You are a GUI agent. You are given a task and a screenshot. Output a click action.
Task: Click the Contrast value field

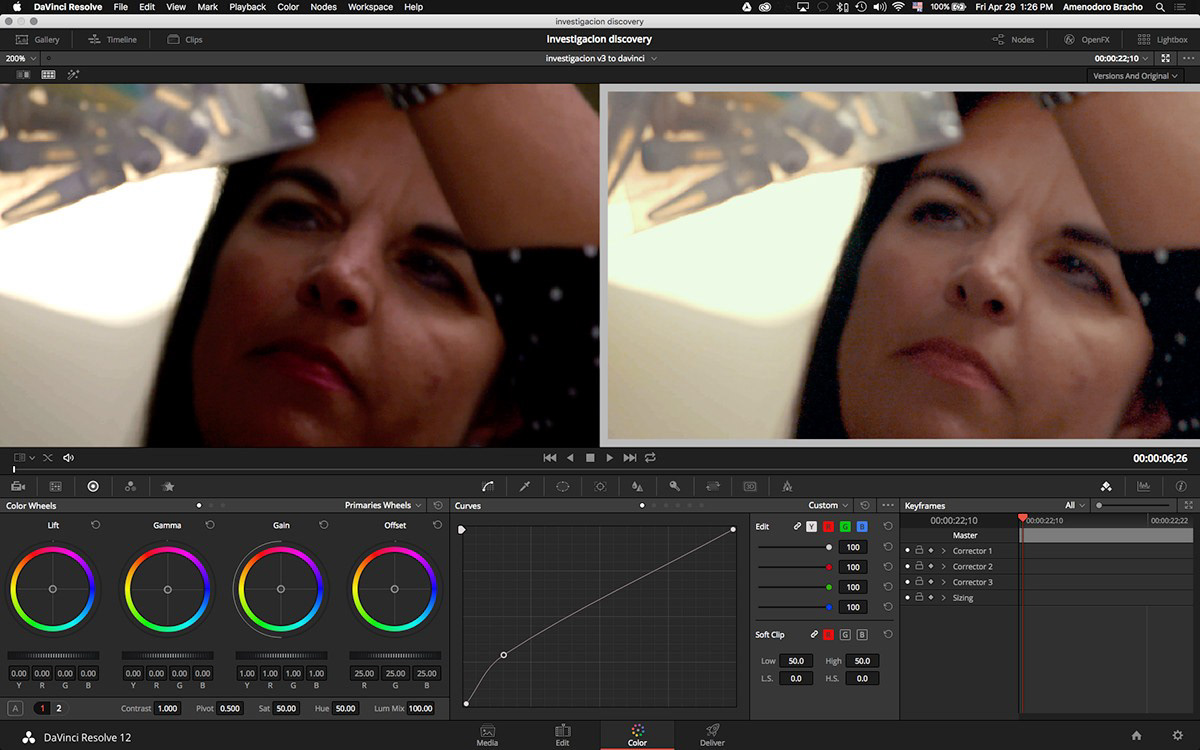coord(168,708)
